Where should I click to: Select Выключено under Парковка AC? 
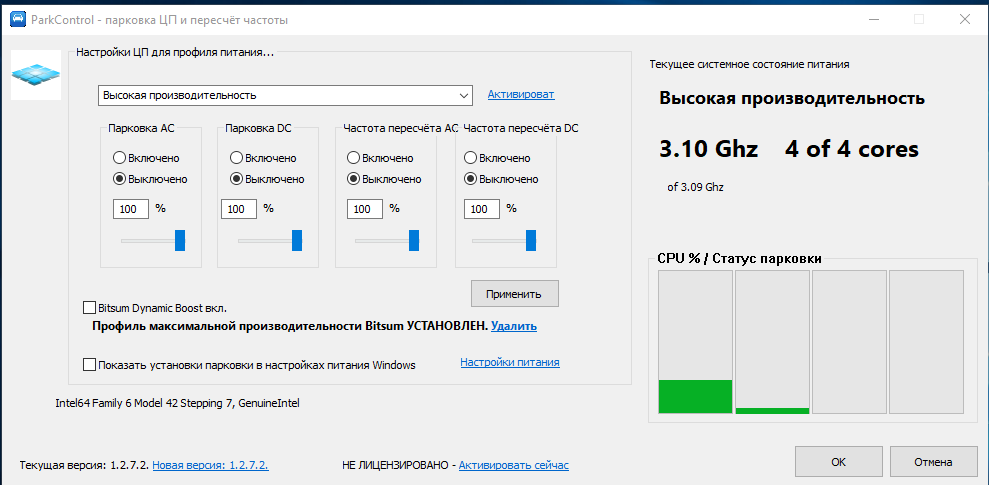pyautogui.click(x=150, y=179)
